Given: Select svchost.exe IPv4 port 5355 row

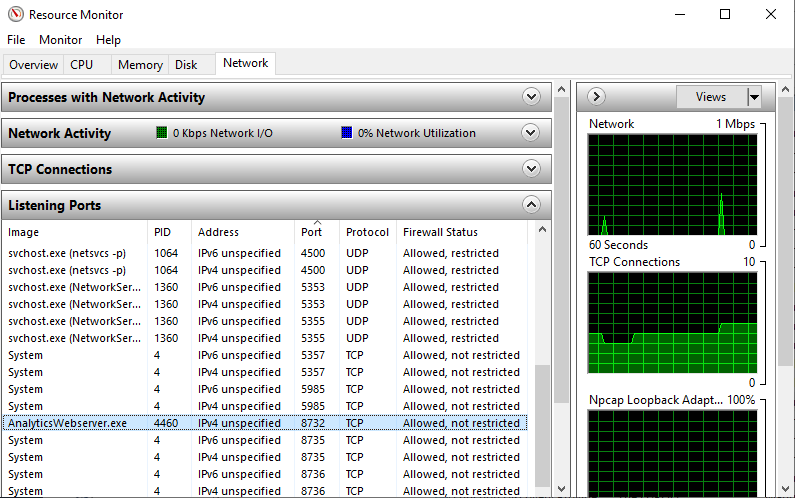Looking at the screenshot, I should coord(265,338).
